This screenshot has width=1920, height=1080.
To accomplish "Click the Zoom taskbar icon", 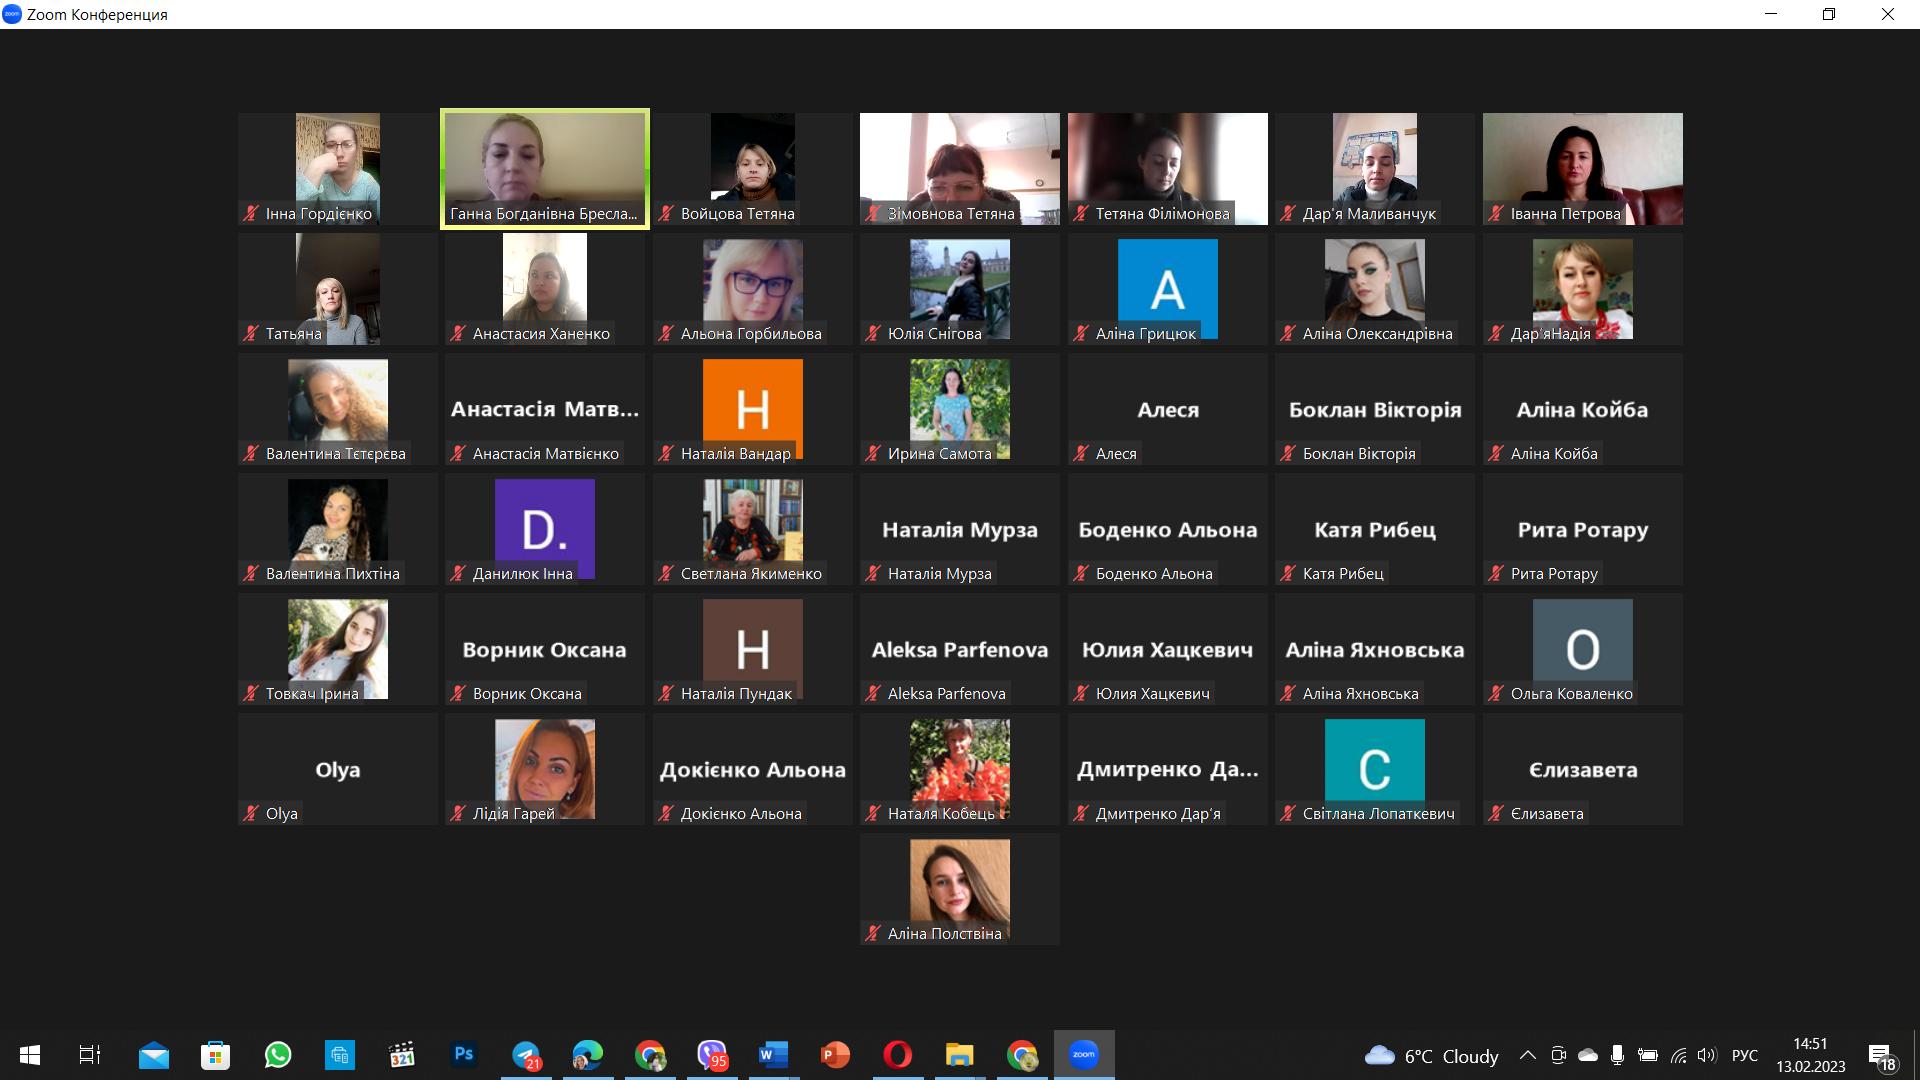I will click(1084, 1055).
